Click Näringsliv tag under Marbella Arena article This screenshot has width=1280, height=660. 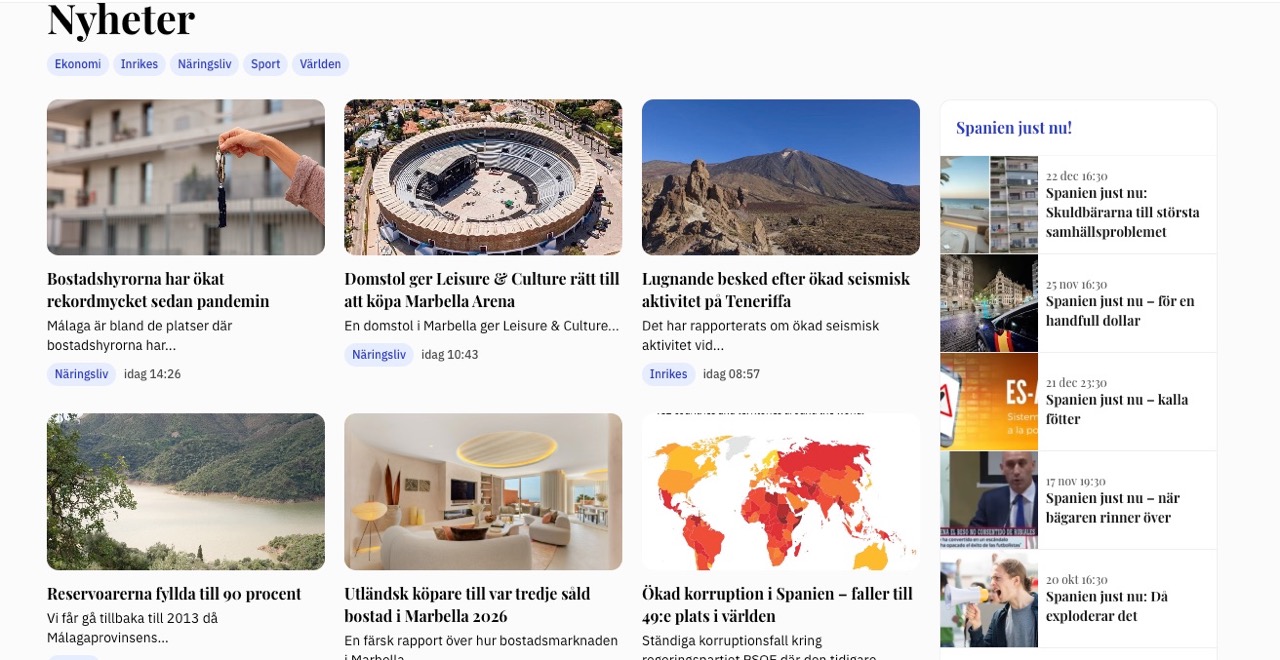coord(378,355)
